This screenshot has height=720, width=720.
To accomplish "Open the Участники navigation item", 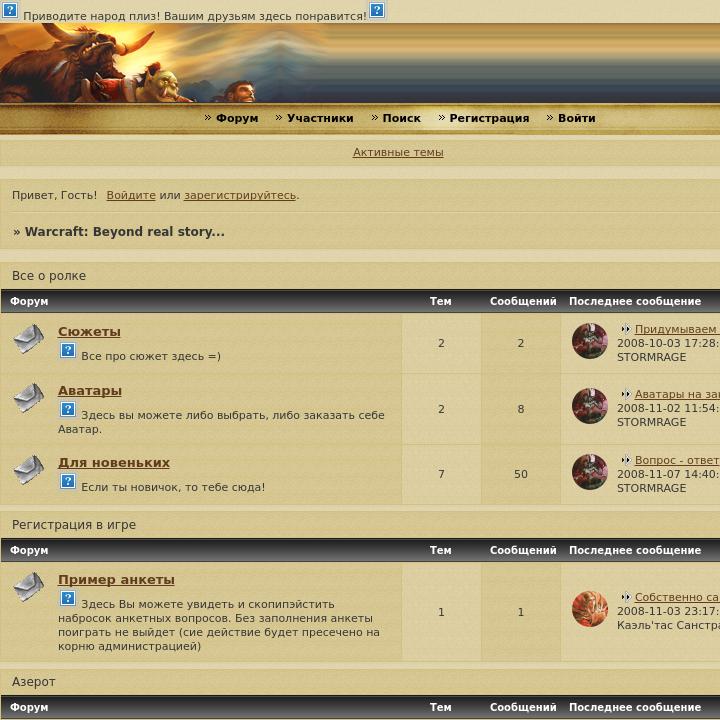I will 320,118.
